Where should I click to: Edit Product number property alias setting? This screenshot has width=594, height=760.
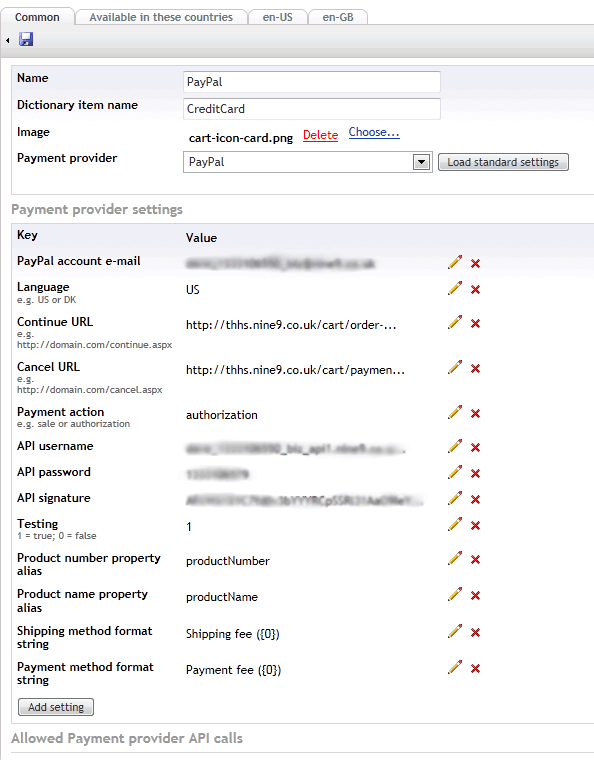(x=454, y=558)
